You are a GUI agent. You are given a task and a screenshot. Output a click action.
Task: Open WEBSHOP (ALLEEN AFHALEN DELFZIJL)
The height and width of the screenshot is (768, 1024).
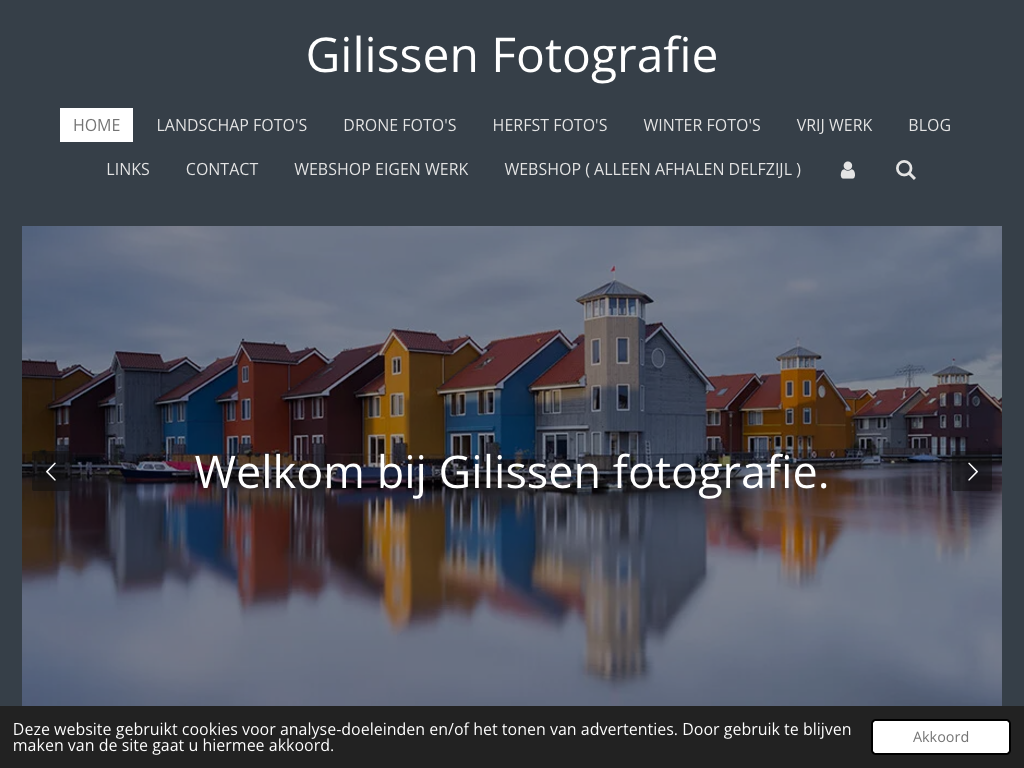coord(652,169)
